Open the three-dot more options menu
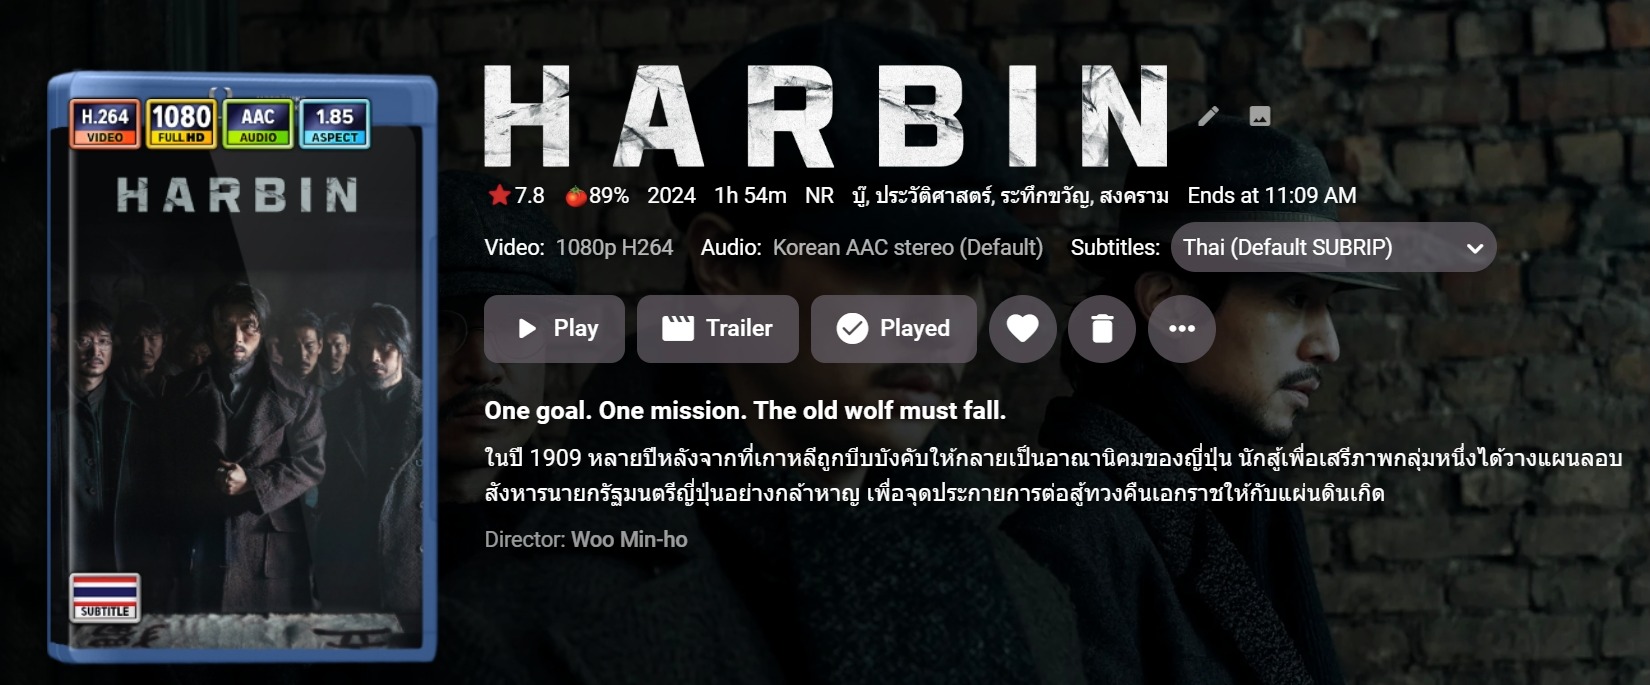Viewport: 1650px width, 685px height. click(x=1182, y=328)
